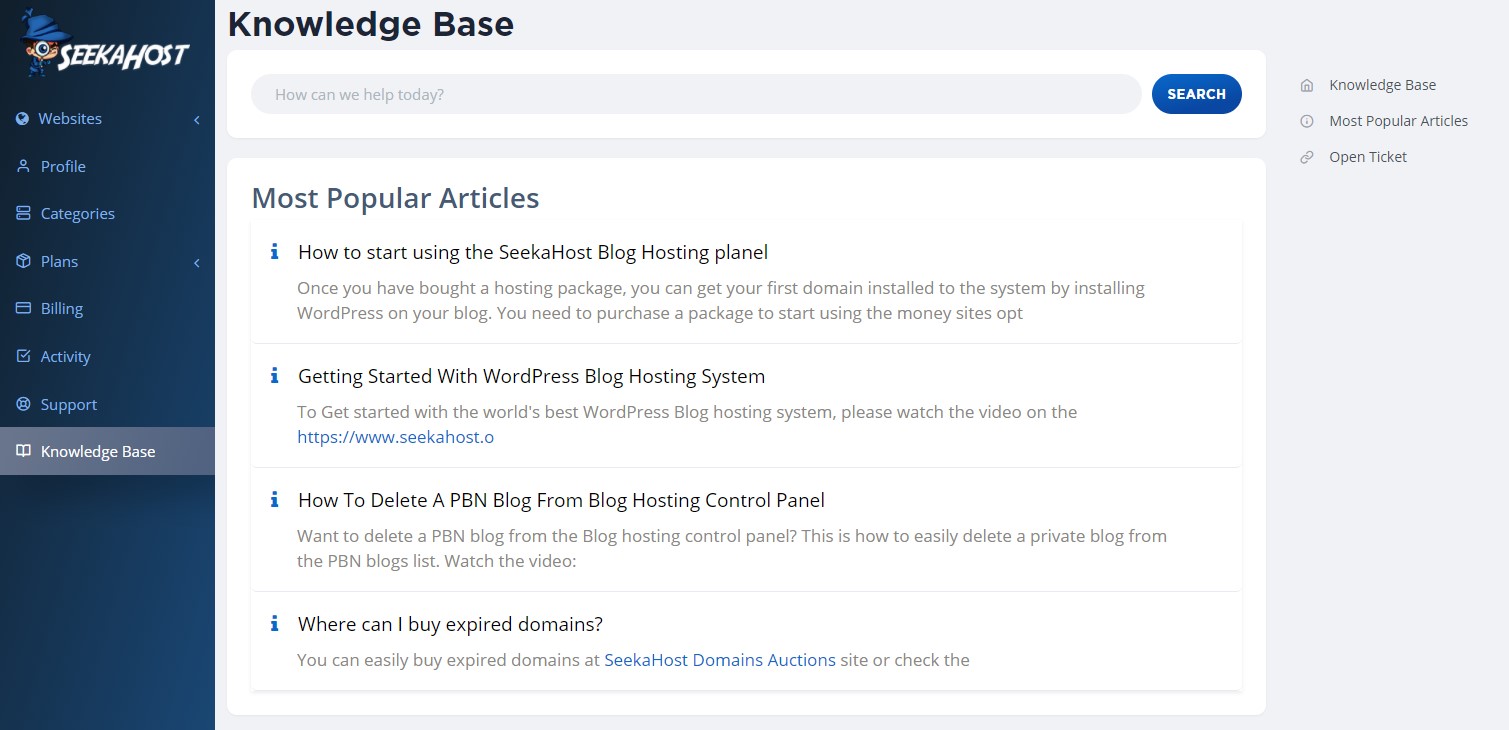The image size is (1509, 730).
Task: Open 'Getting Started With WordPress Blog Hosting System' article
Action: [531, 376]
